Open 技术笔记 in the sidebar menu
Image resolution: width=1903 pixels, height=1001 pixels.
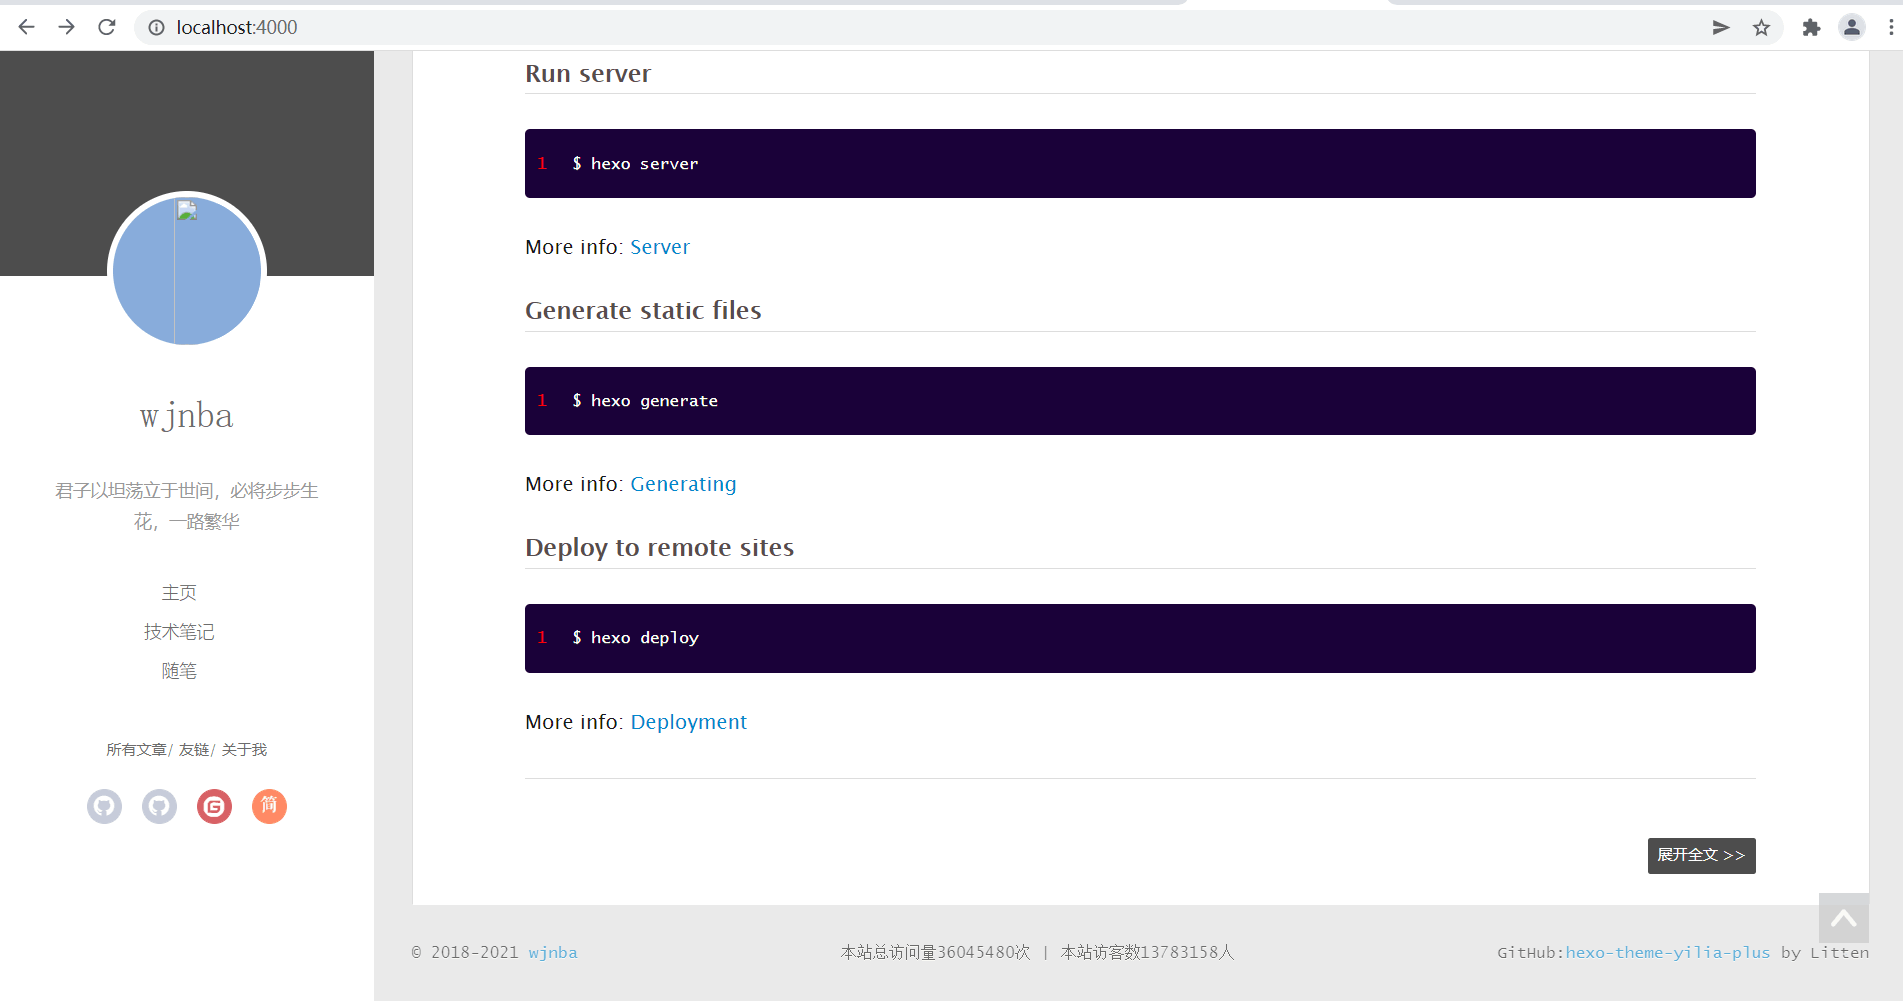(x=179, y=632)
